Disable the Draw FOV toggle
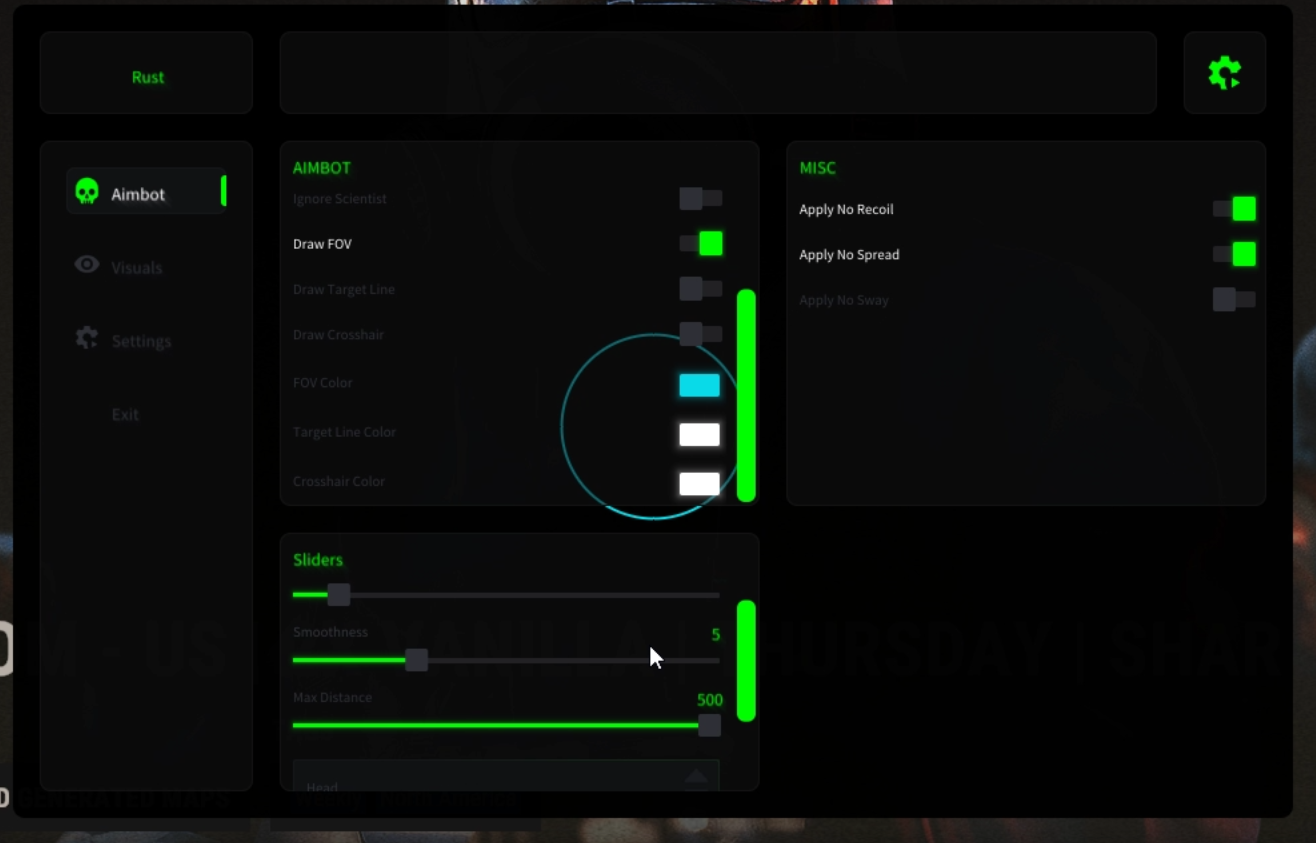The height and width of the screenshot is (843, 1316). tap(700, 243)
